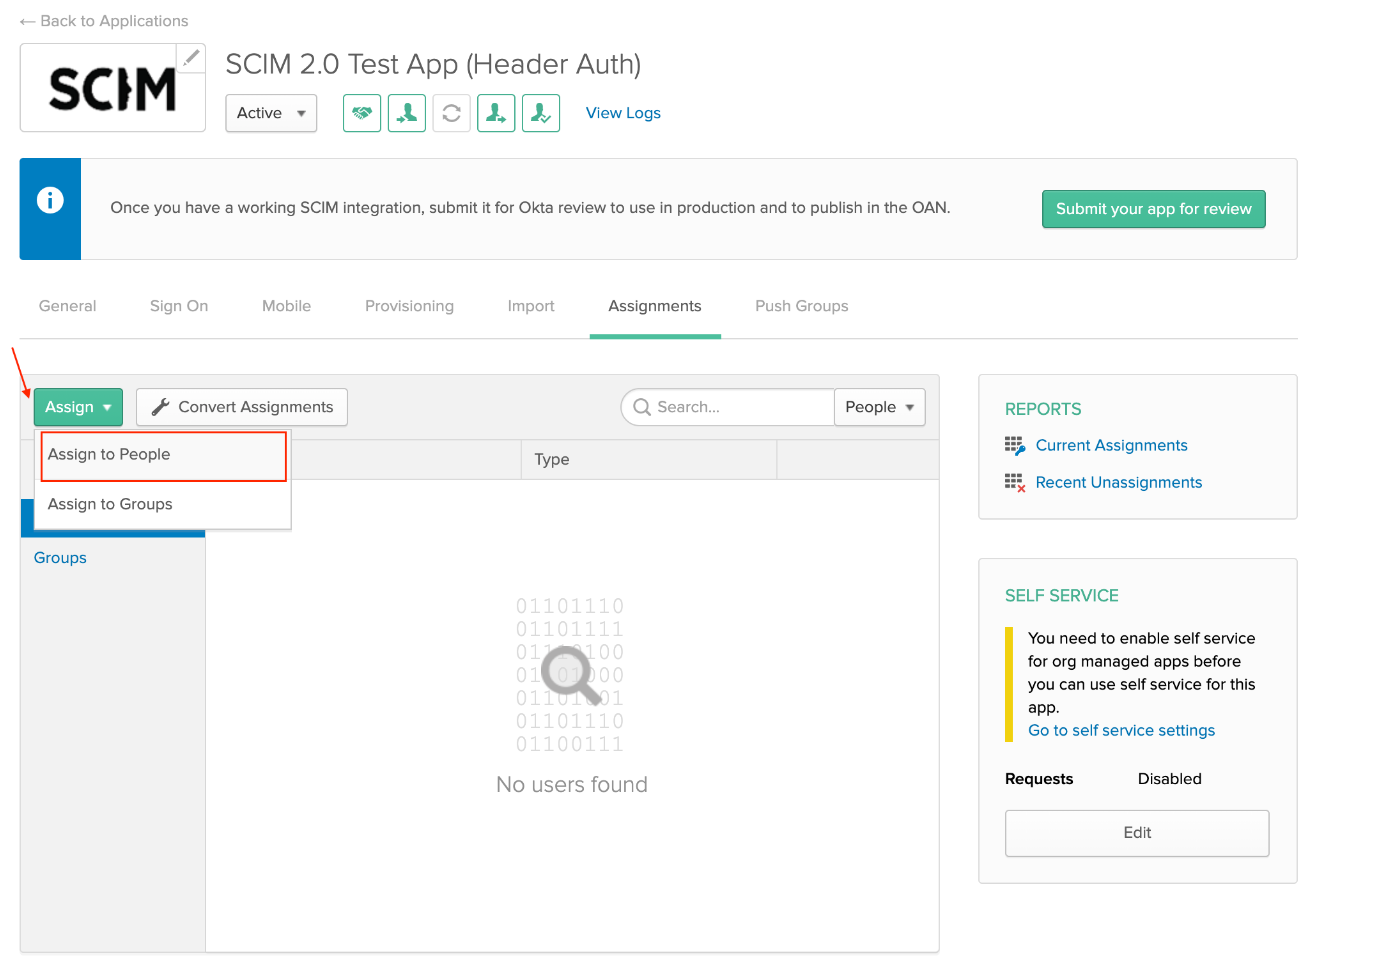Click Submit your app for review
The height and width of the screenshot is (966, 1380).
1153,209
